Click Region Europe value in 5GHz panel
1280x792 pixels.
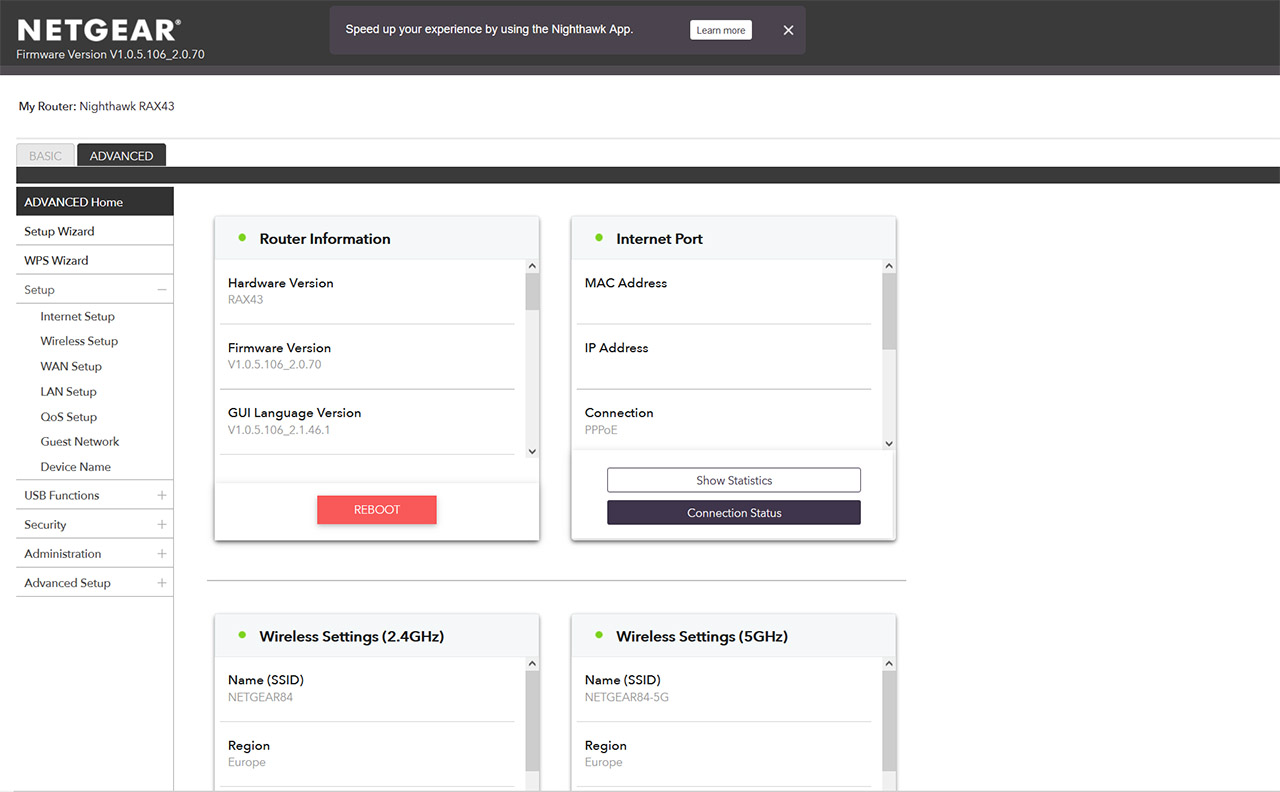(x=604, y=762)
